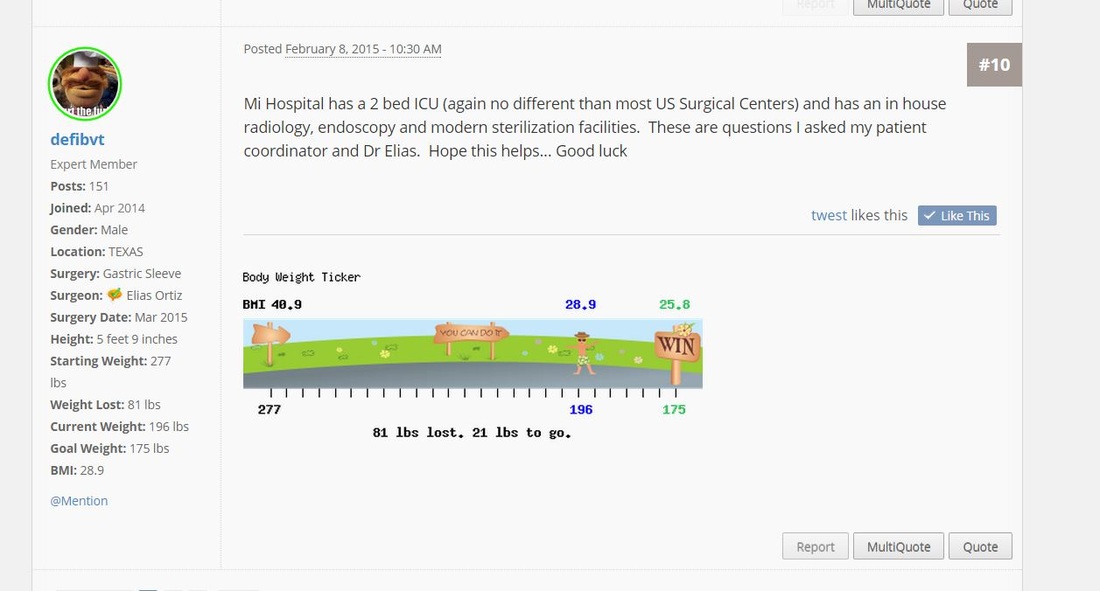This screenshot has width=1100, height=591.
Task: Report this post
Action: (815, 546)
